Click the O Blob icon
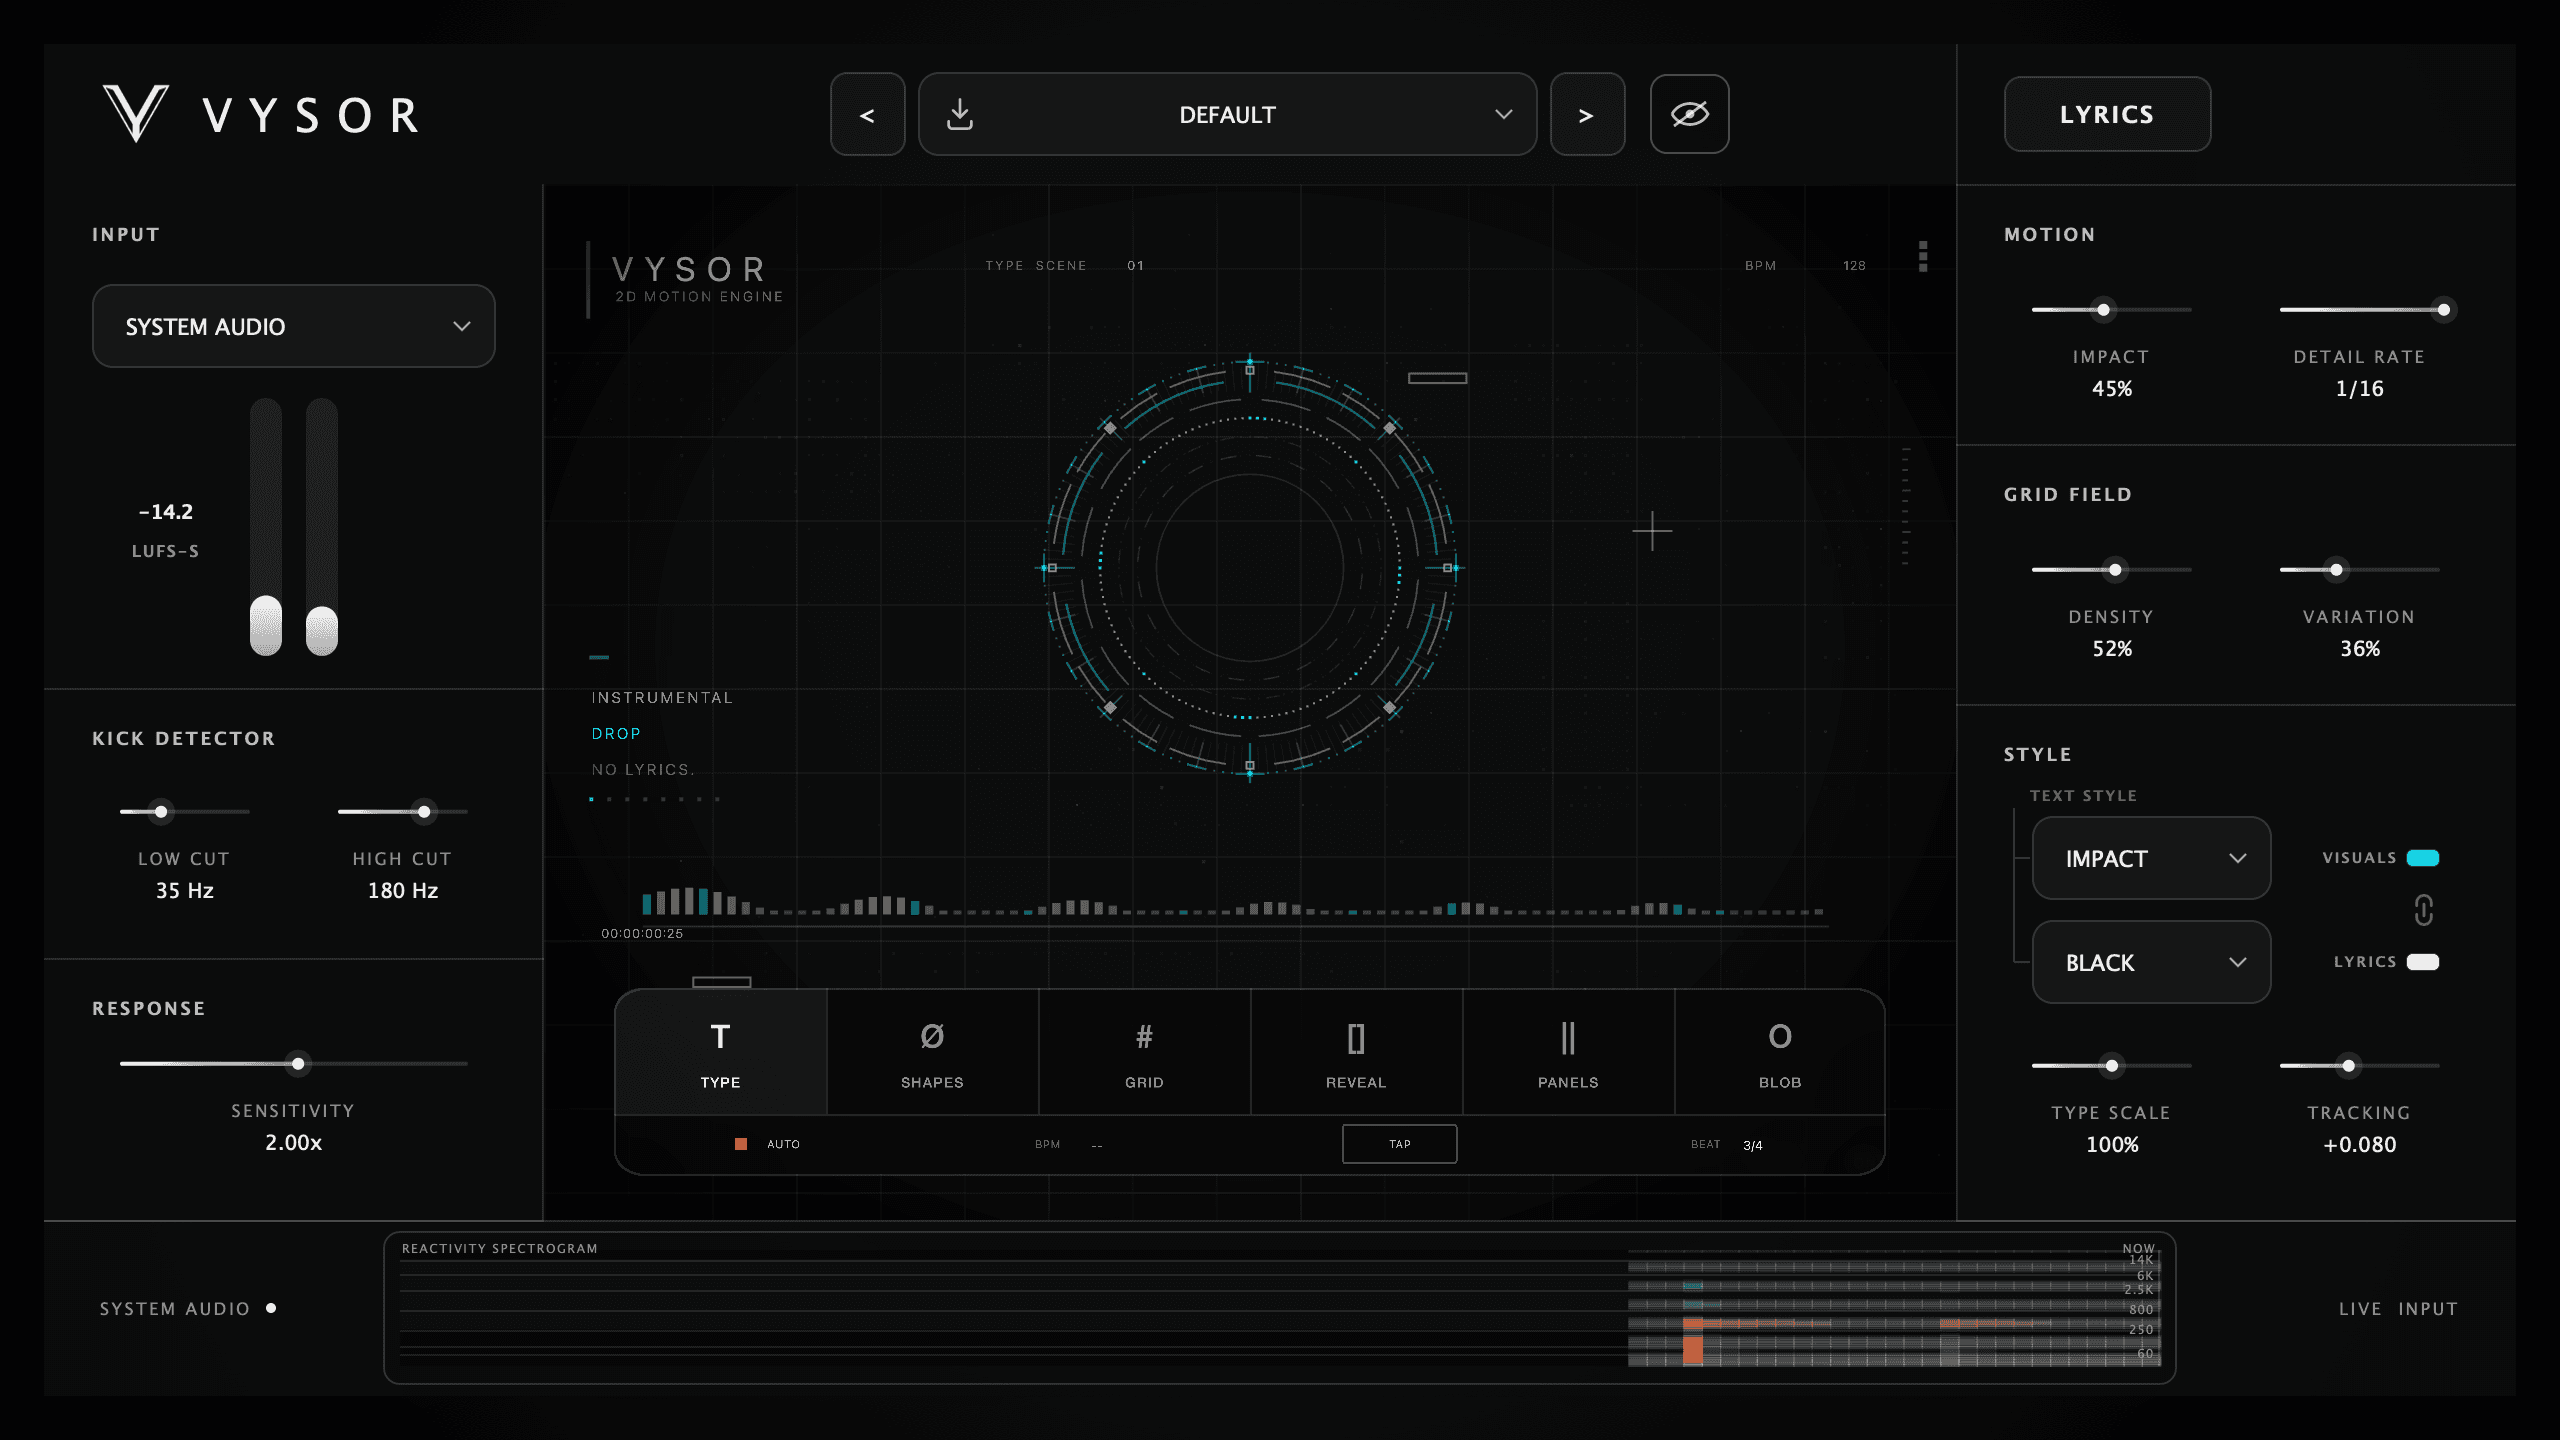 [1780, 1037]
